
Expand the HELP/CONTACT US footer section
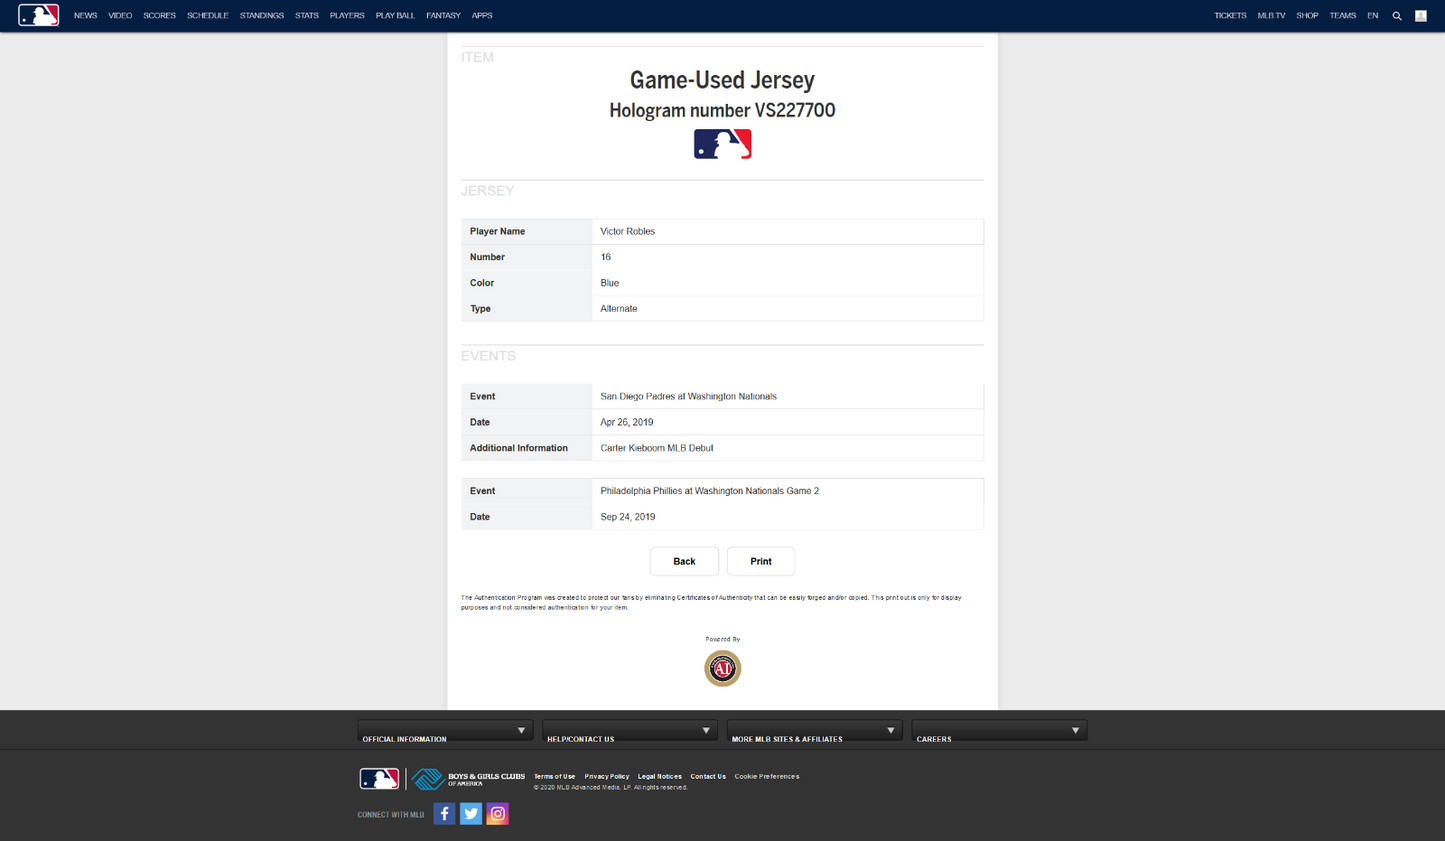tap(629, 730)
